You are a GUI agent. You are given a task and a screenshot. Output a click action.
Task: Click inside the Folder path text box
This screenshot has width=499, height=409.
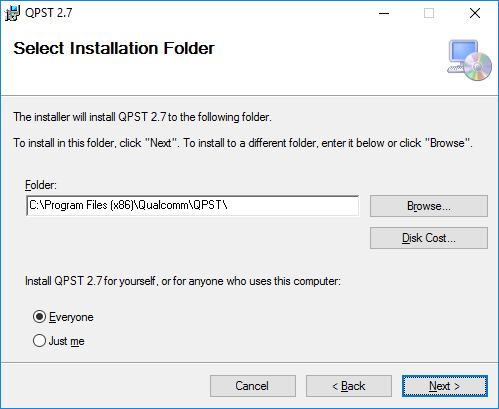[x=193, y=206]
